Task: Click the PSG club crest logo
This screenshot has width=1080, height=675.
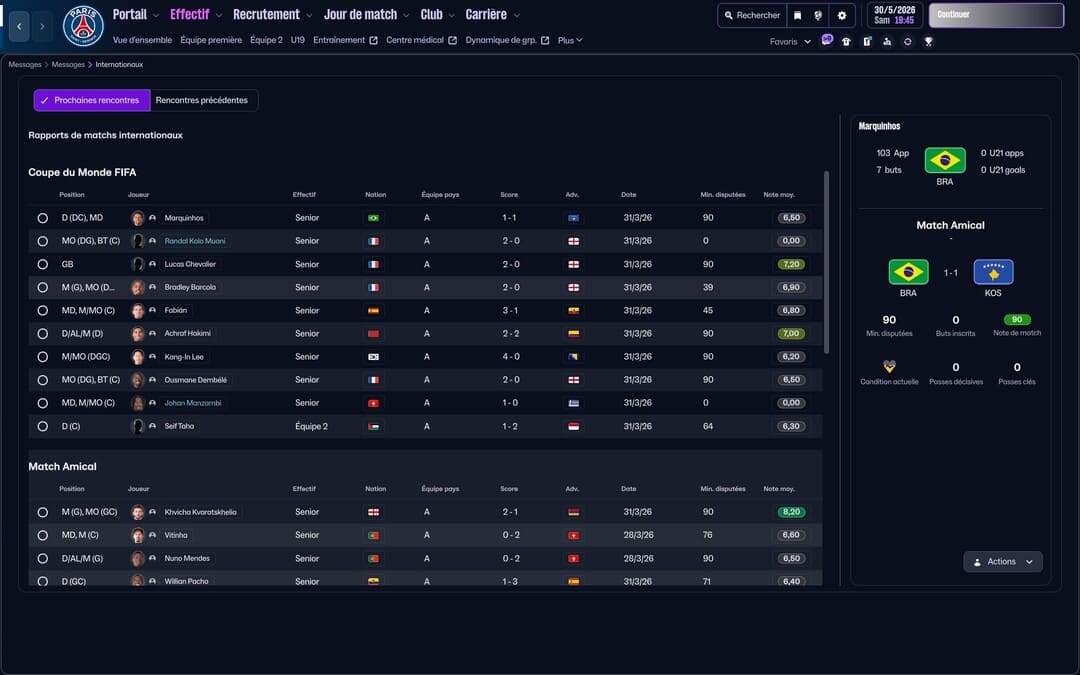Action: pyautogui.click(x=83, y=26)
